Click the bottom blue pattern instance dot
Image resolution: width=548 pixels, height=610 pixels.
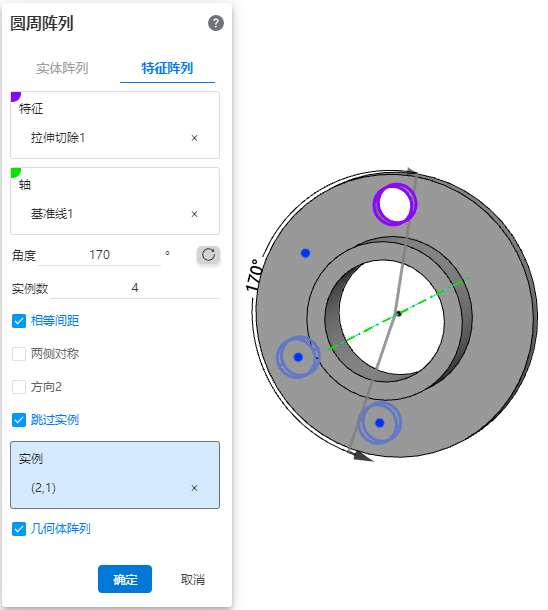380,423
